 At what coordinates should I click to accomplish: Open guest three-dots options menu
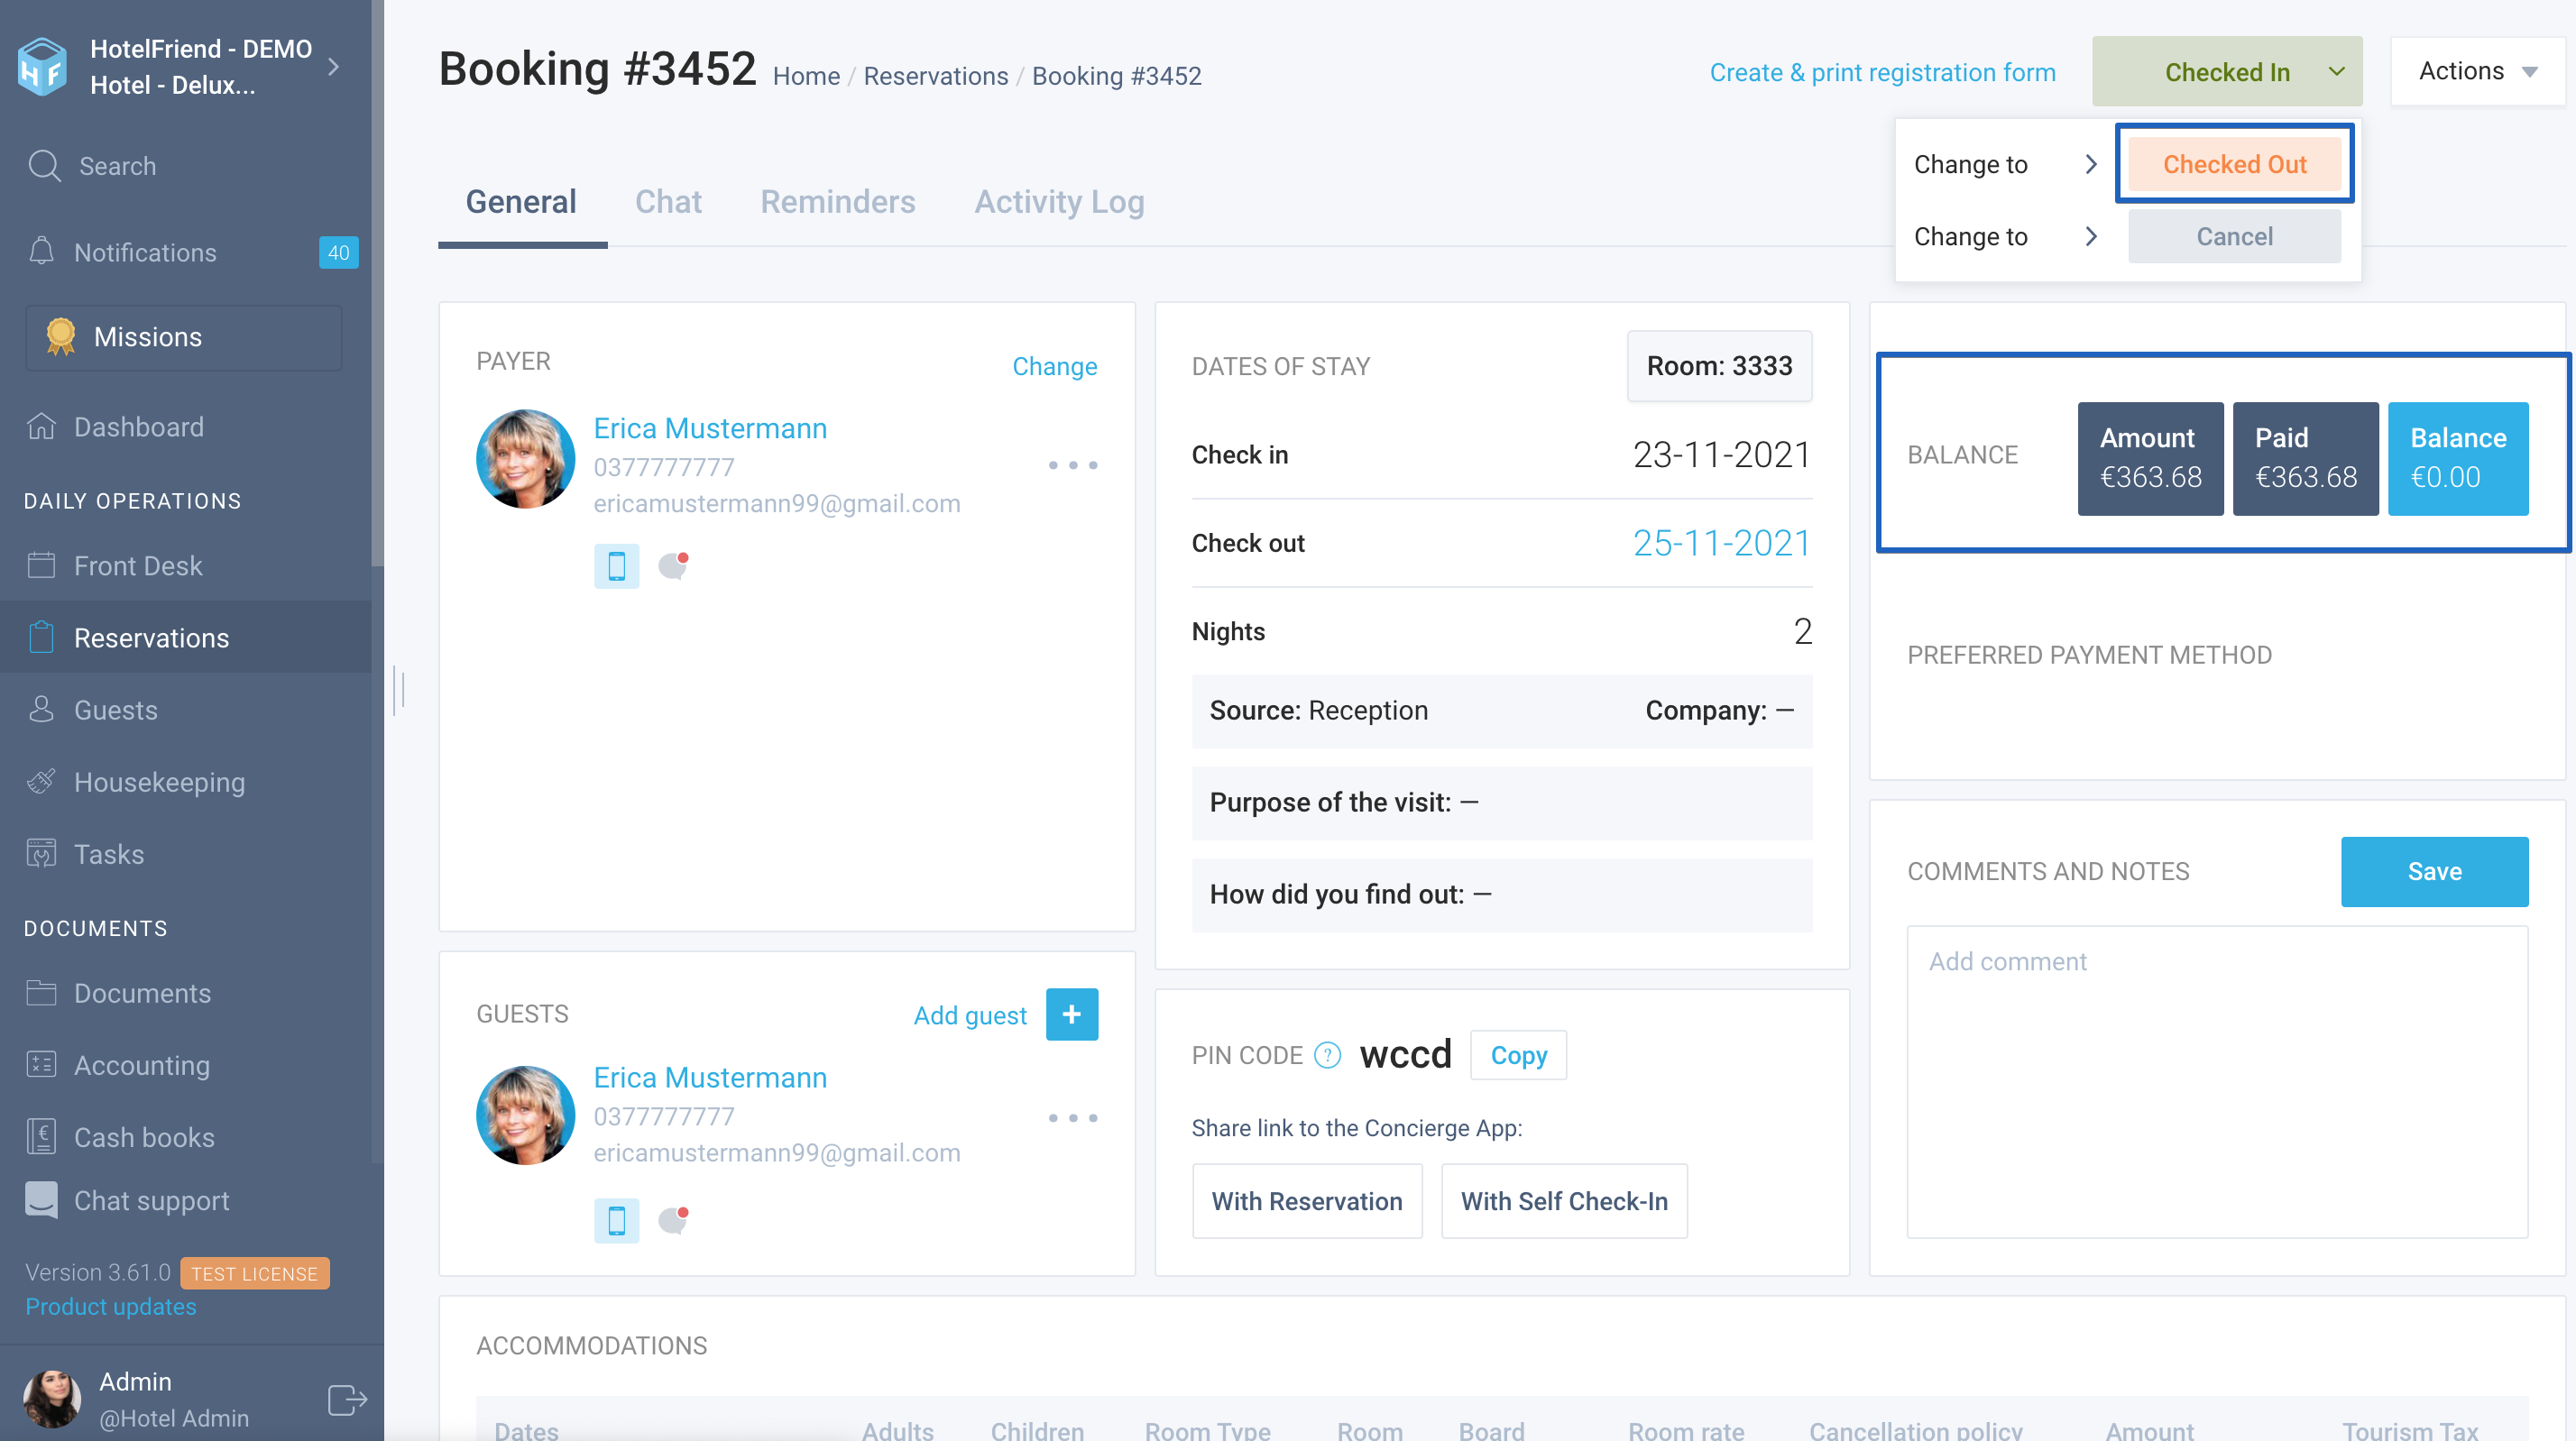[x=1072, y=1117]
